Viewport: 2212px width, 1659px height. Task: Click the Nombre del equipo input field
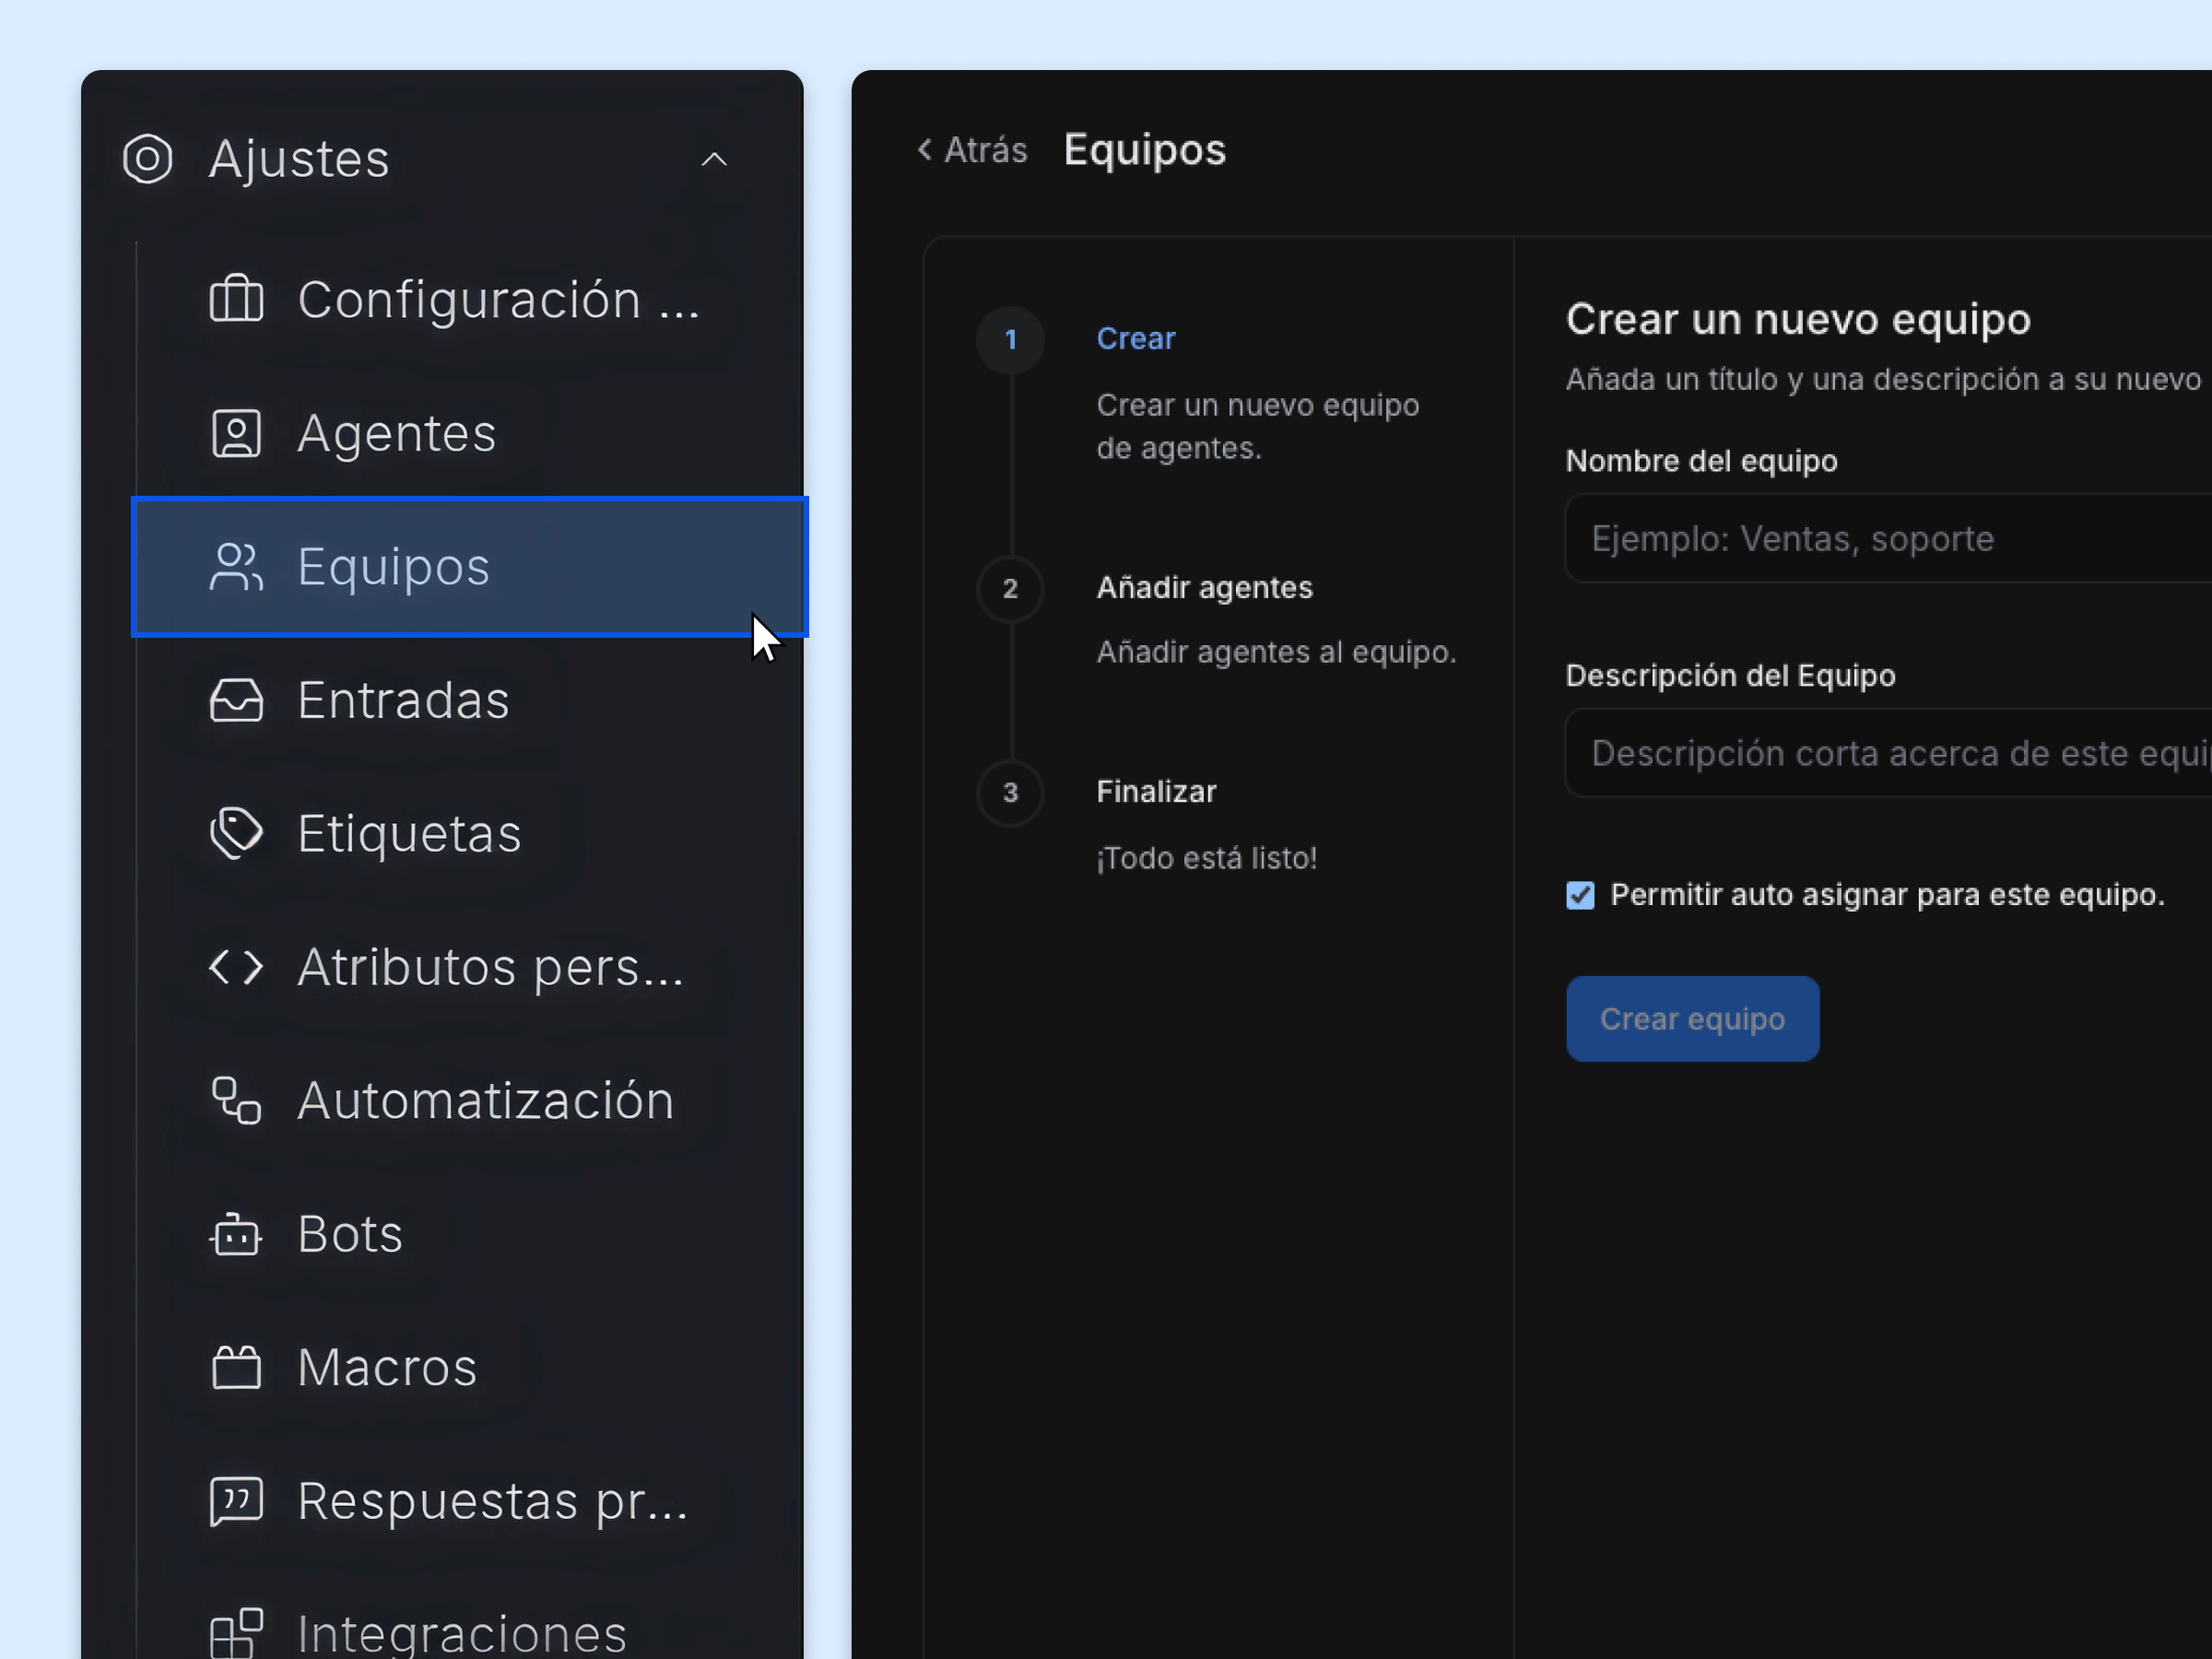[x=1890, y=538]
